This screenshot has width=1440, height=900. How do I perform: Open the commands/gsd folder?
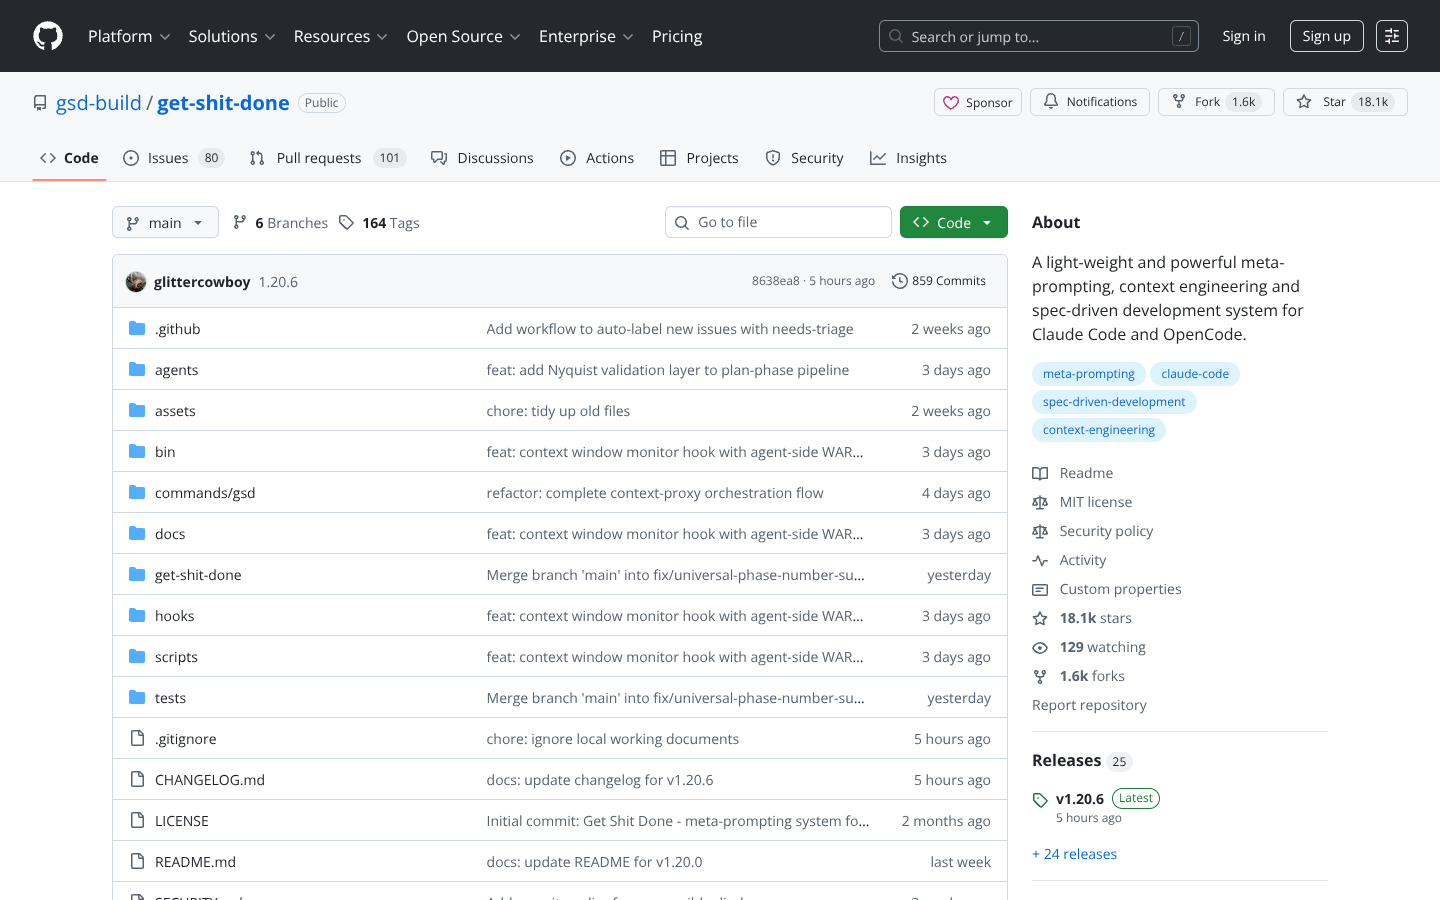coord(205,493)
